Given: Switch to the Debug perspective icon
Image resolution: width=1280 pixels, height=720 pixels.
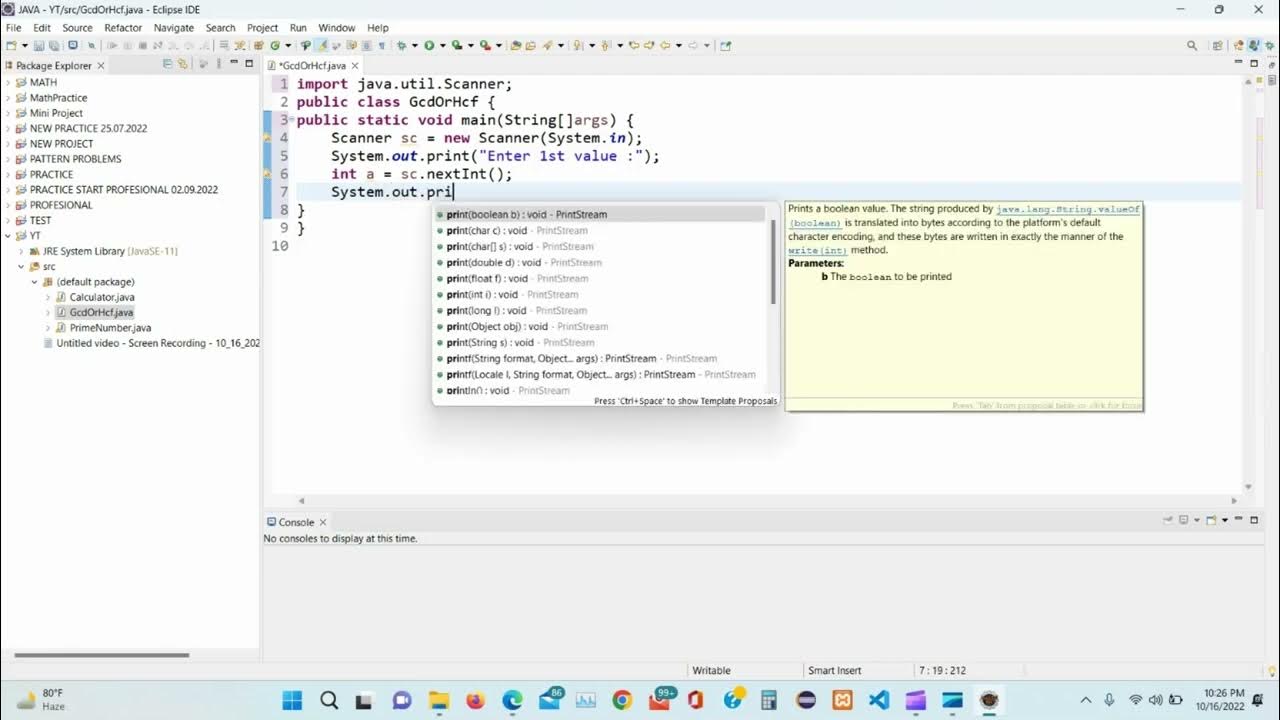Looking at the screenshot, I should pos(1270,45).
